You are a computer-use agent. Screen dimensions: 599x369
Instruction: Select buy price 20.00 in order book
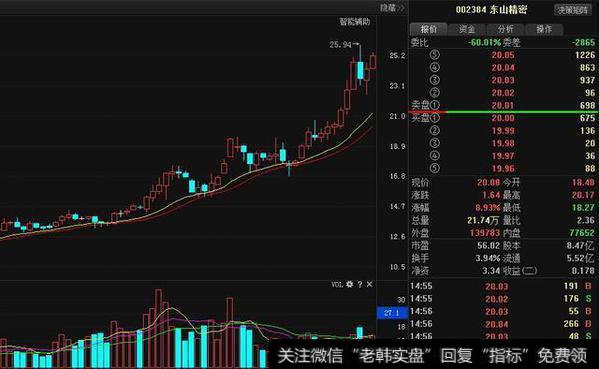coord(503,118)
